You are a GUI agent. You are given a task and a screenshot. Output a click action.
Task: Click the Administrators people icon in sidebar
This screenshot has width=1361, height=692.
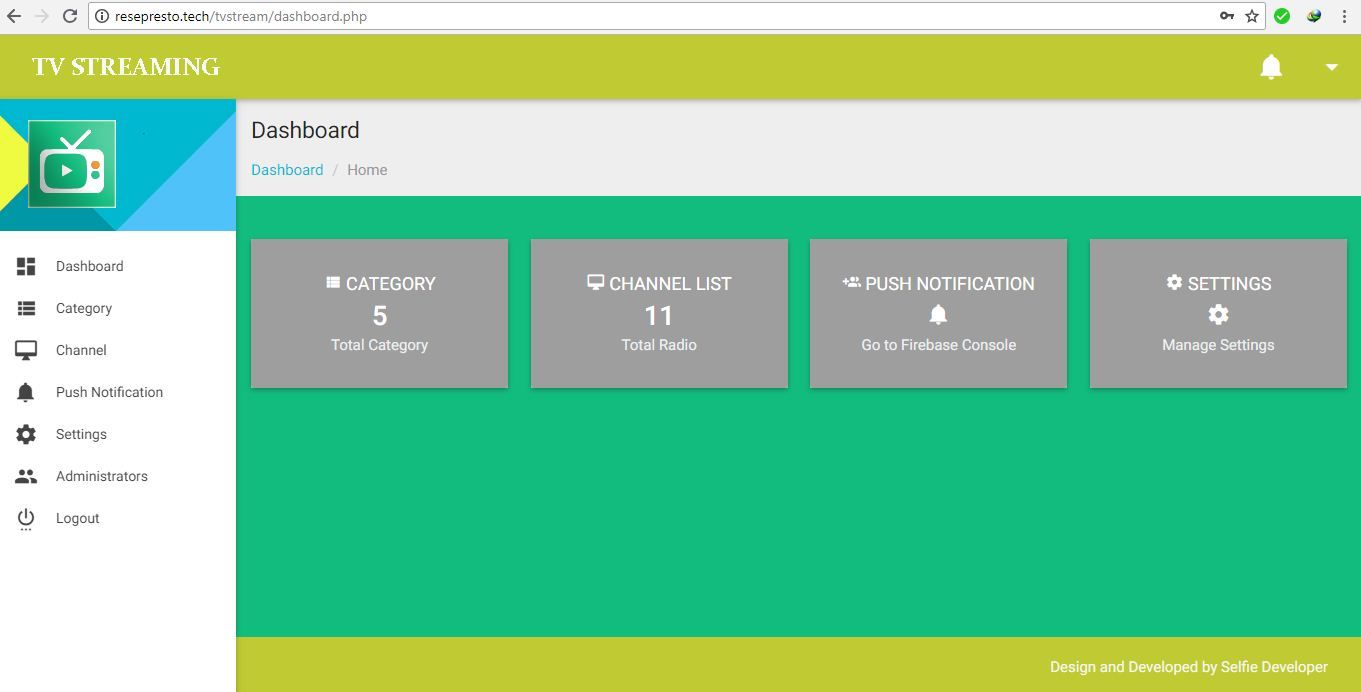(x=26, y=476)
